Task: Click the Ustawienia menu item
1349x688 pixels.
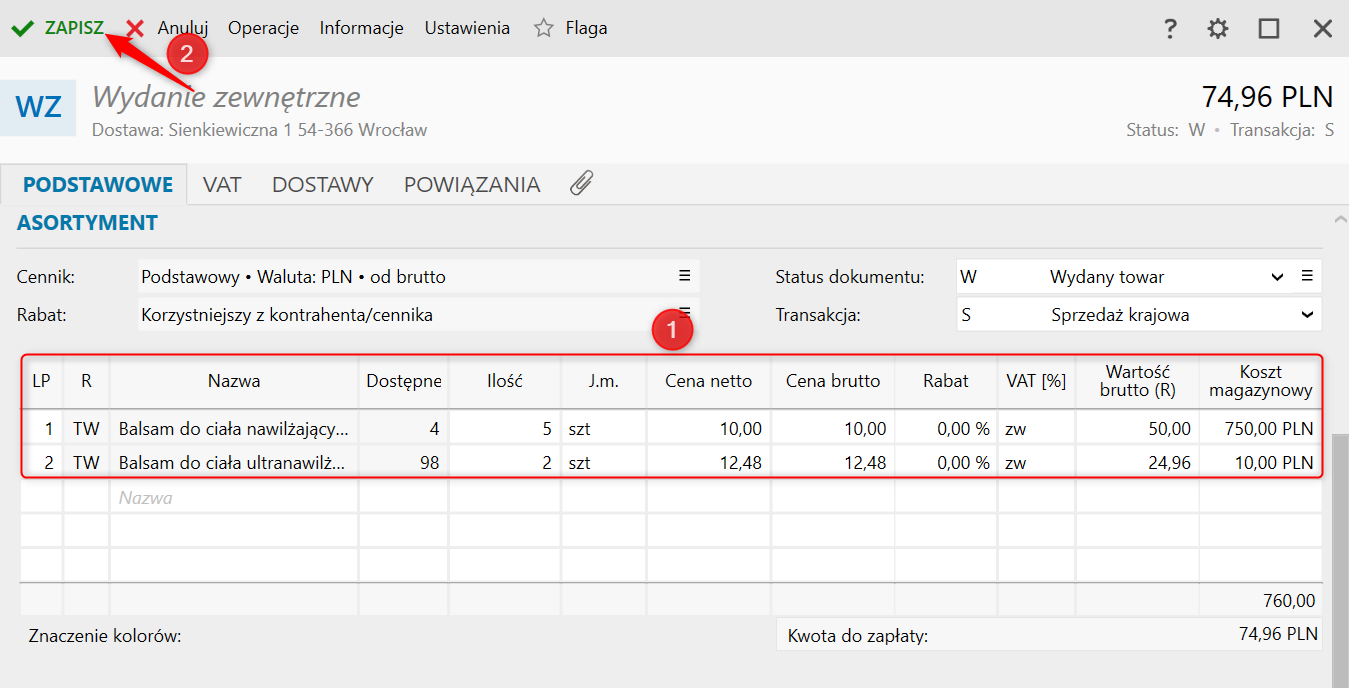Action: click(467, 28)
